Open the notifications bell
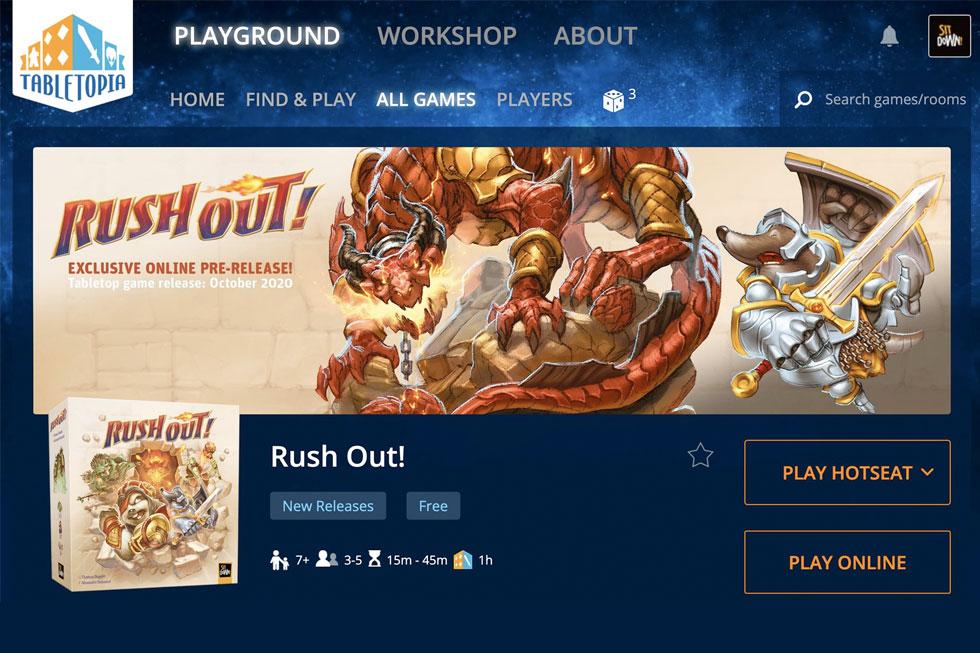The height and width of the screenshot is (653, 980). point(889,36)
